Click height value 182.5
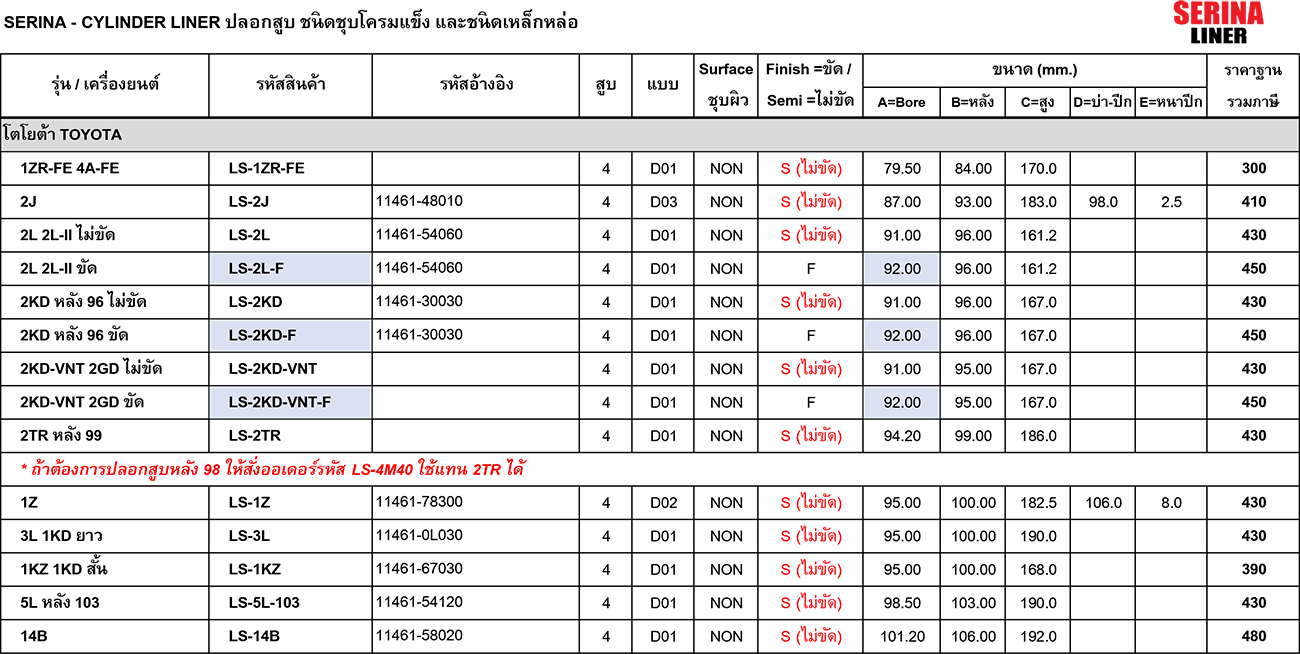The width and height of the screenshot is (1300, 654). point(1038,503)
